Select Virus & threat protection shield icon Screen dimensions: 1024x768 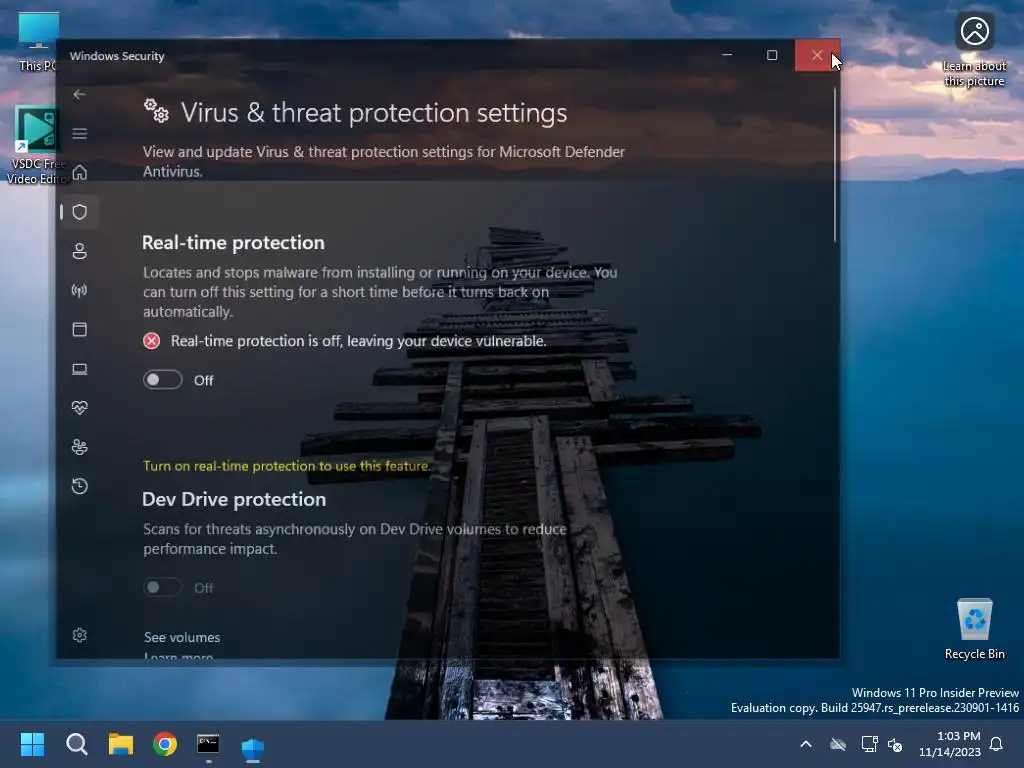tap(79, 212)
